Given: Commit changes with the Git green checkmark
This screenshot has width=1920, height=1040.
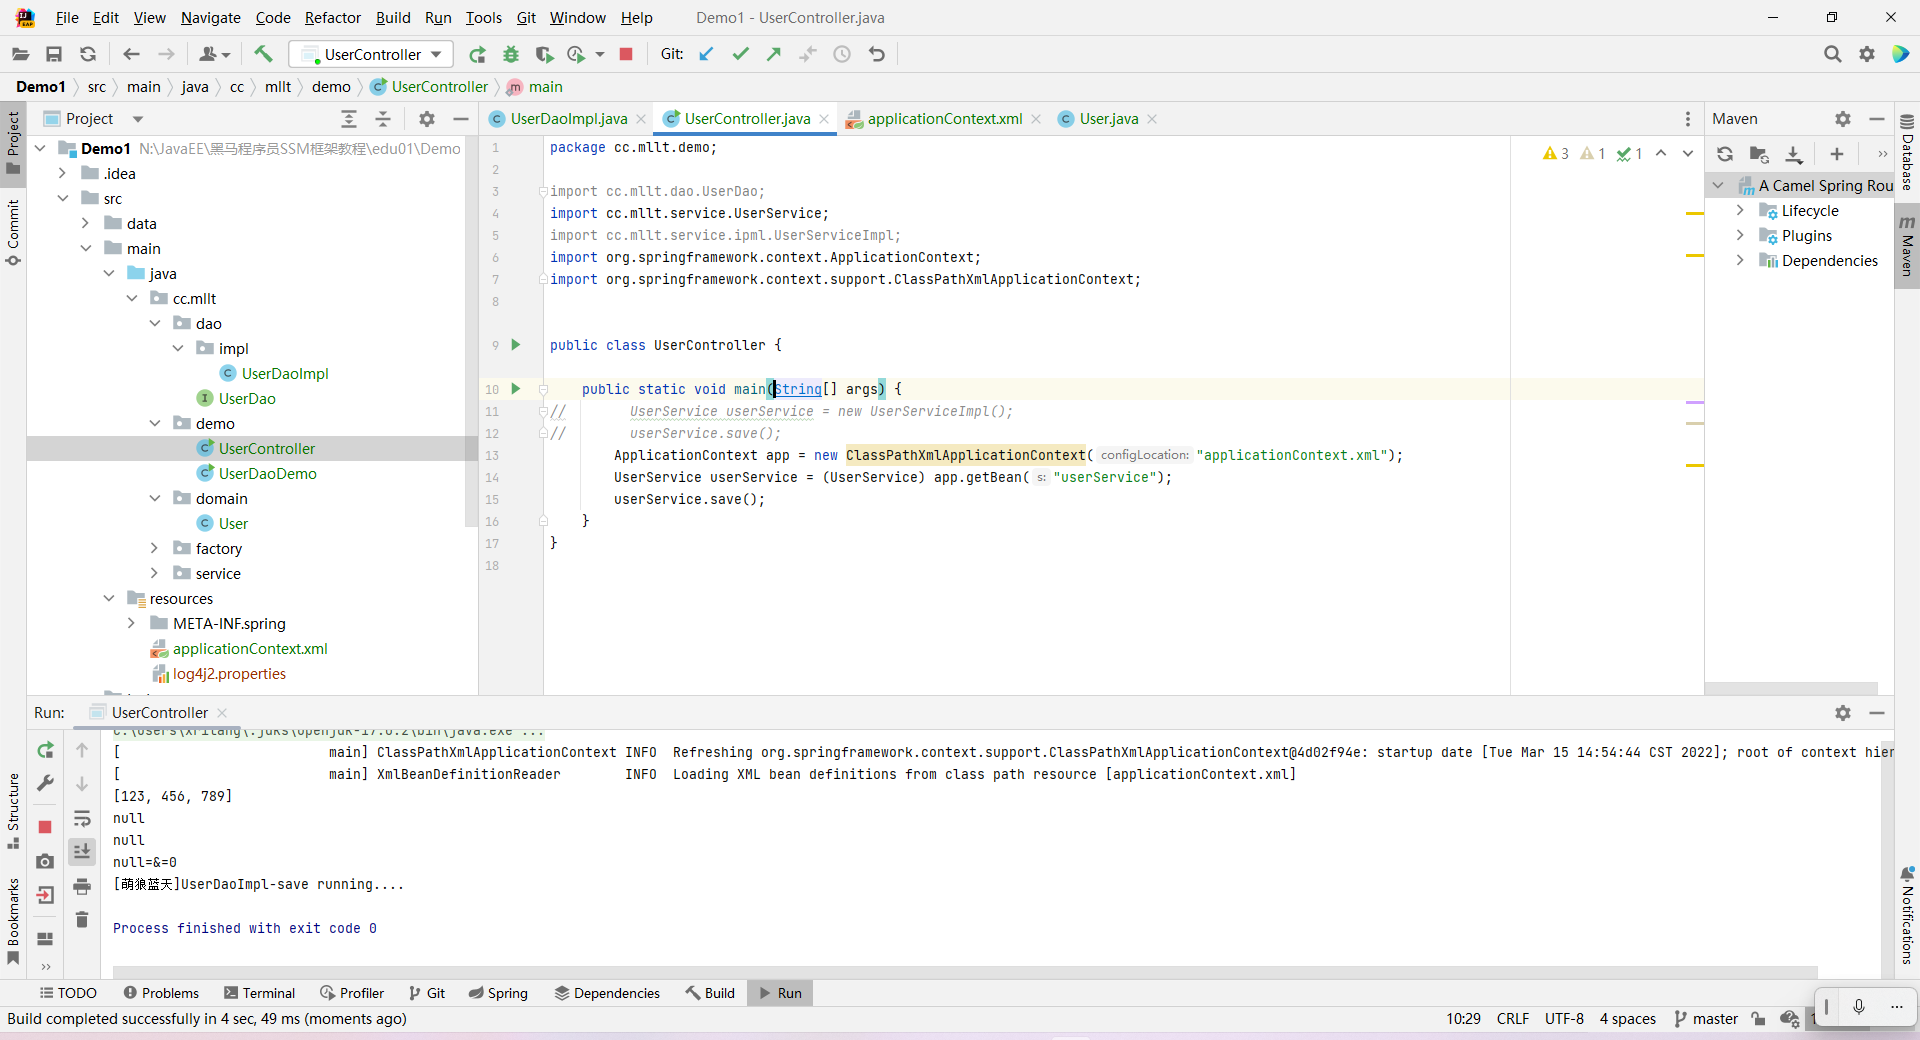Looking at the screenshot, I should pyautogui.click(x=740, y=54).
